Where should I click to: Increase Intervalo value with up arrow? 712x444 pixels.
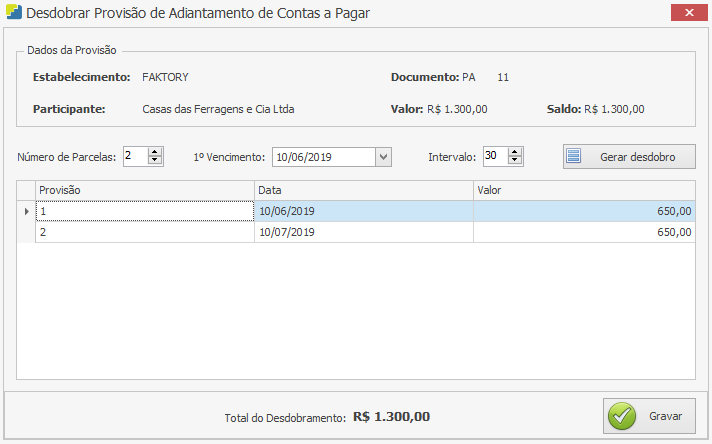[x=515, y=152]
